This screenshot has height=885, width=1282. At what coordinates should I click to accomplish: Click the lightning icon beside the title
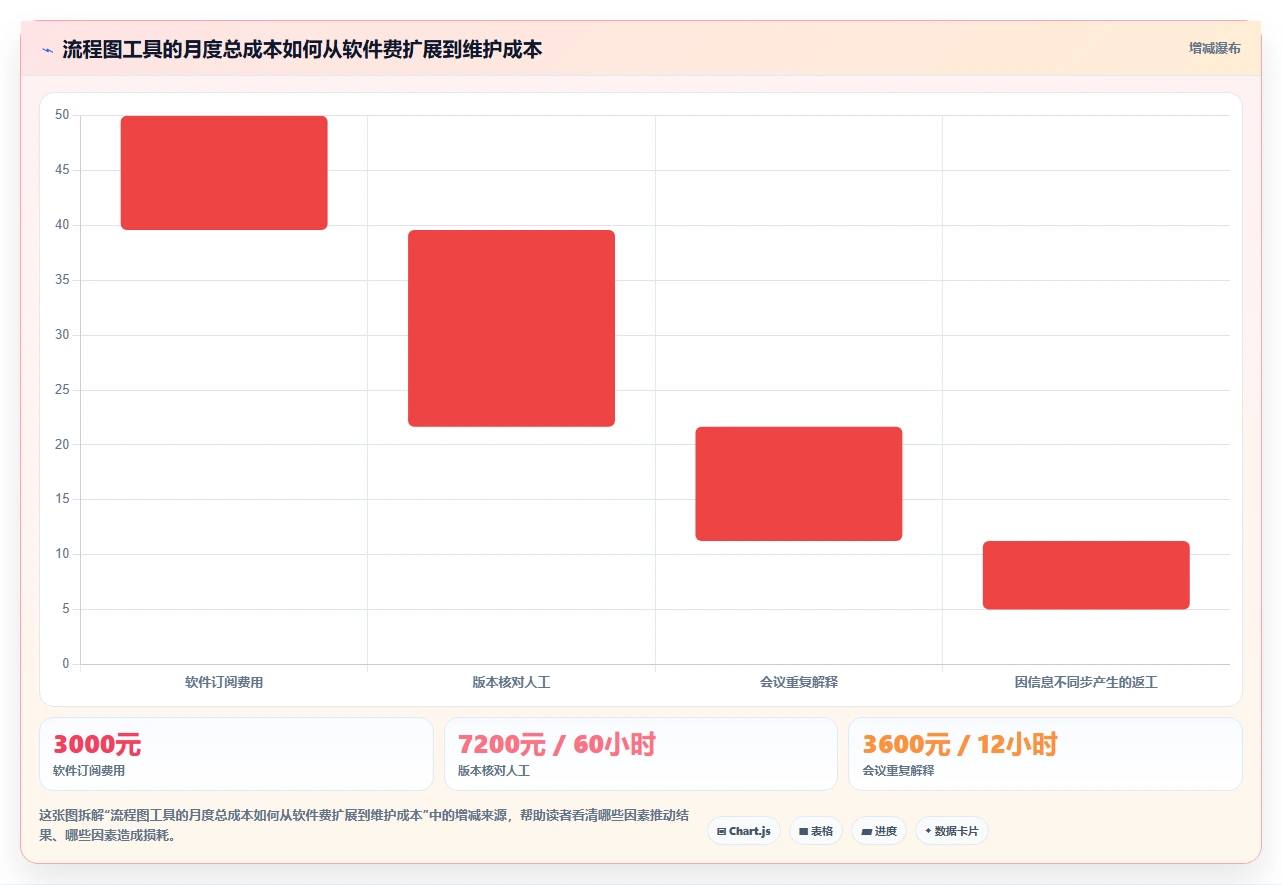tap(47, 50)
